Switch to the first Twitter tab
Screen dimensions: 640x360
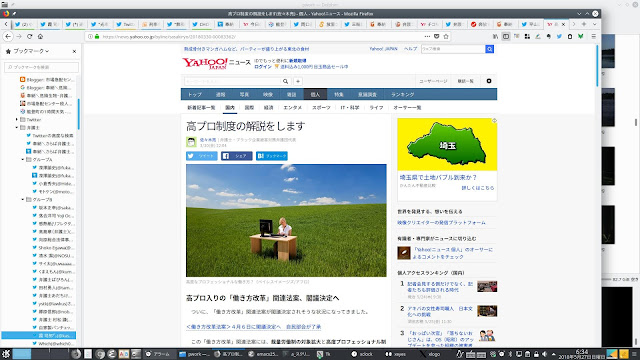click(x=24, y=24)
